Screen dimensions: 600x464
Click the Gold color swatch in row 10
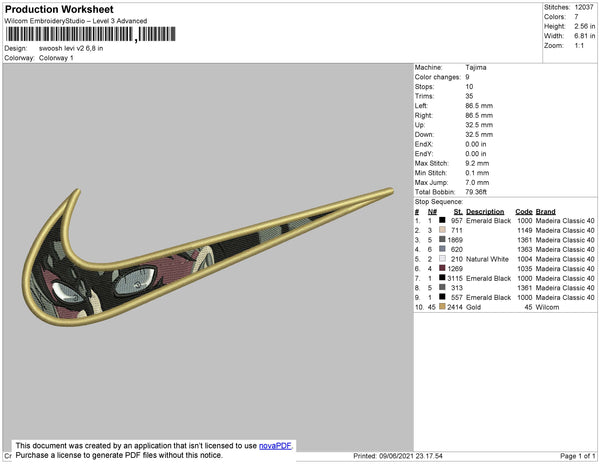click(x=442, y=307)
